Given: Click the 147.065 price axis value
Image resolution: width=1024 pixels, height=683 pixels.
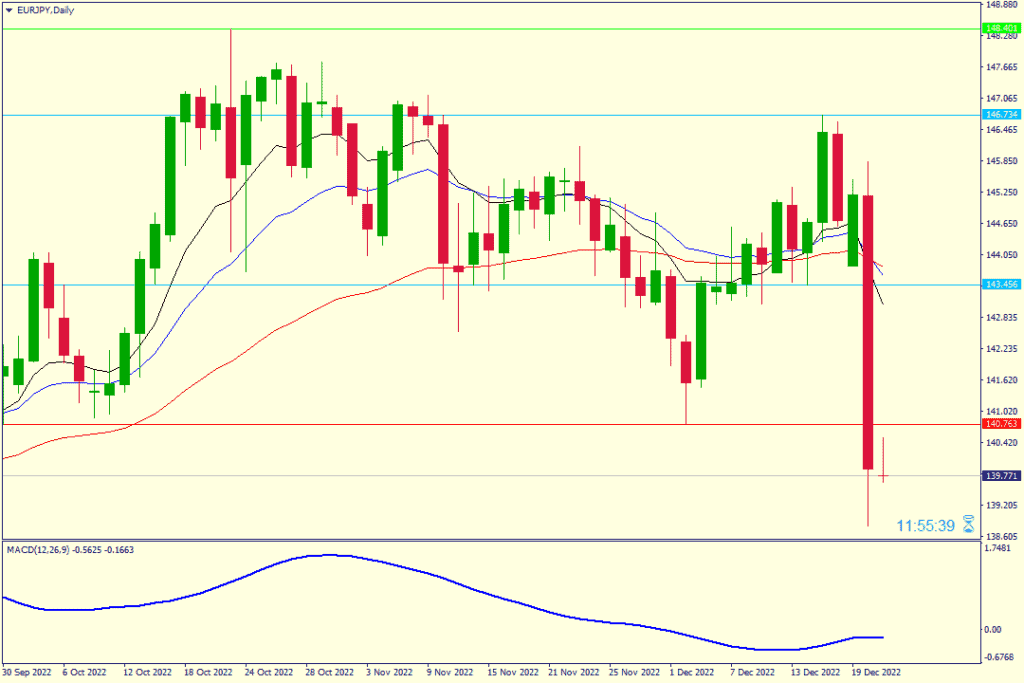Looking at the screenshot, I should pos(1001,99).
